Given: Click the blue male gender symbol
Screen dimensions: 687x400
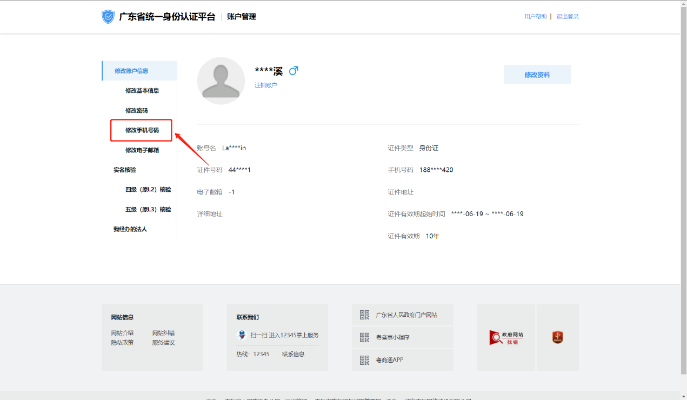Looking at the screenshot, I should pyautogui.click(x=294, y=71).
